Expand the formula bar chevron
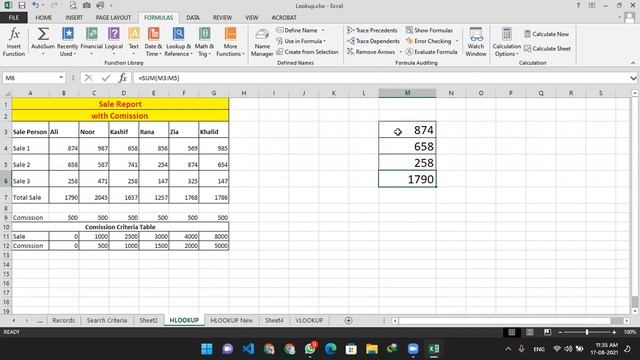 633,78
